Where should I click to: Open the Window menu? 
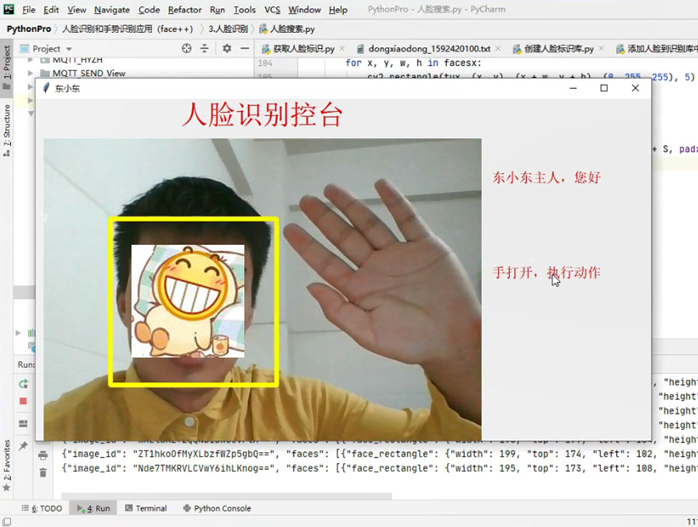304,9
